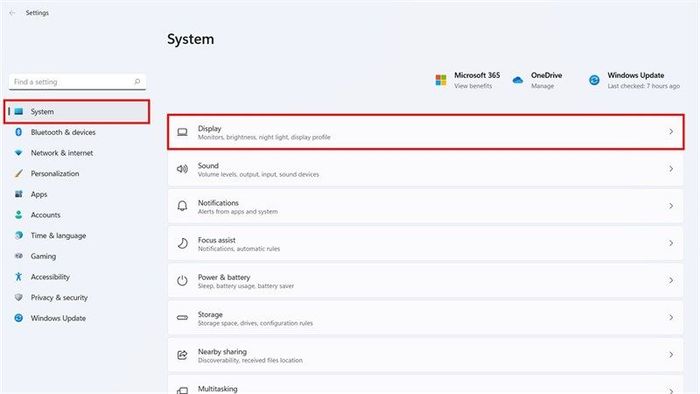This screenshot has height=394, width=700.
Task: Click the Nearby sharing icon
Action: coord(182,355)
